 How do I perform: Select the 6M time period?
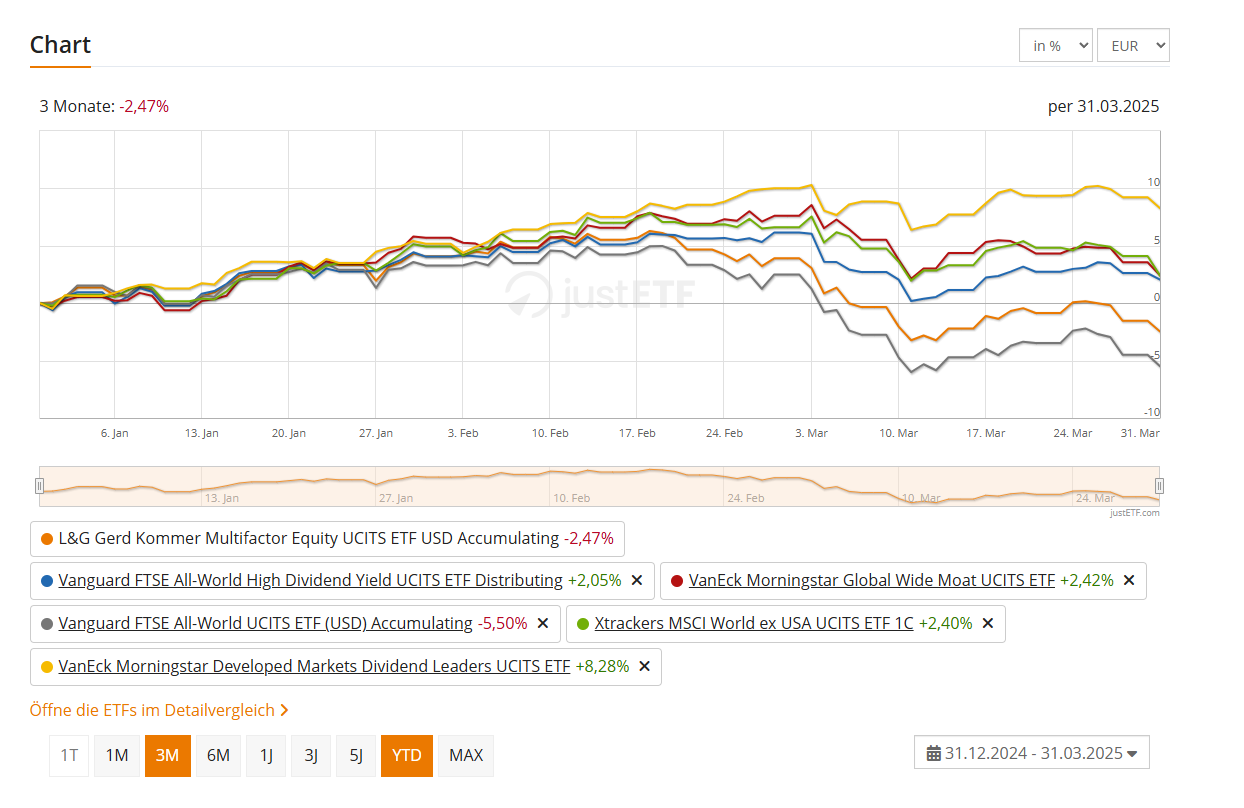[218, 755]
